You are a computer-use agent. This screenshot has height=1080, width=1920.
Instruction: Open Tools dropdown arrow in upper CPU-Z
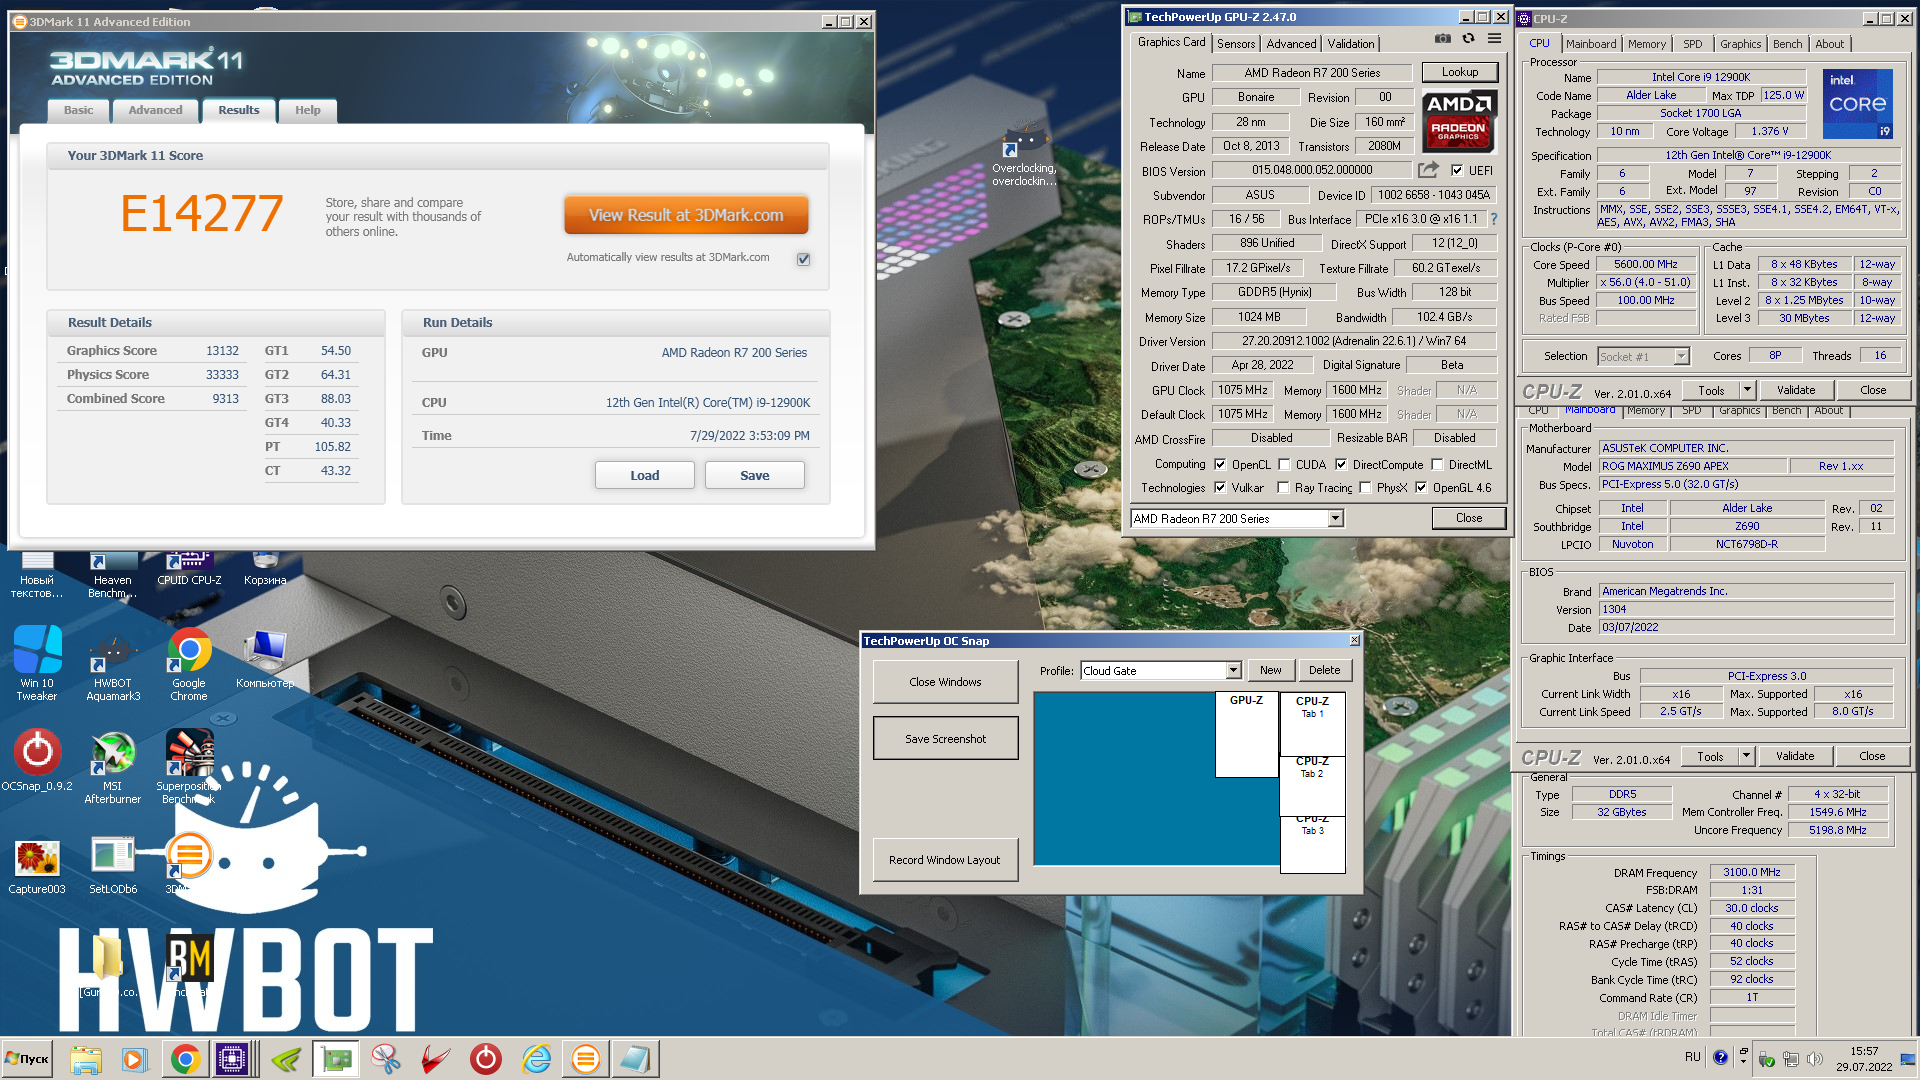1747,390
